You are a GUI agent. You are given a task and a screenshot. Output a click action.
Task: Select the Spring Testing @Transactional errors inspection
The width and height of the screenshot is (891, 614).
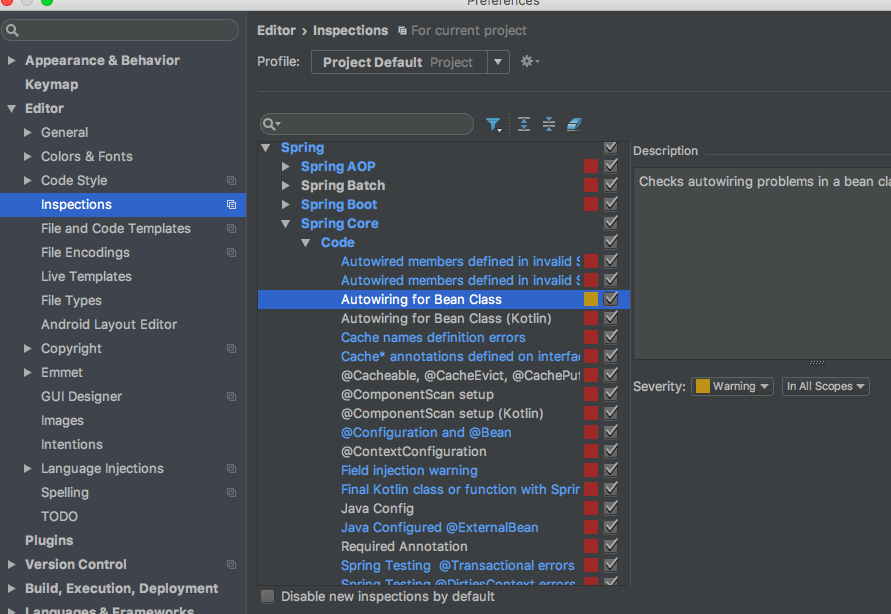tap(457, 565)
